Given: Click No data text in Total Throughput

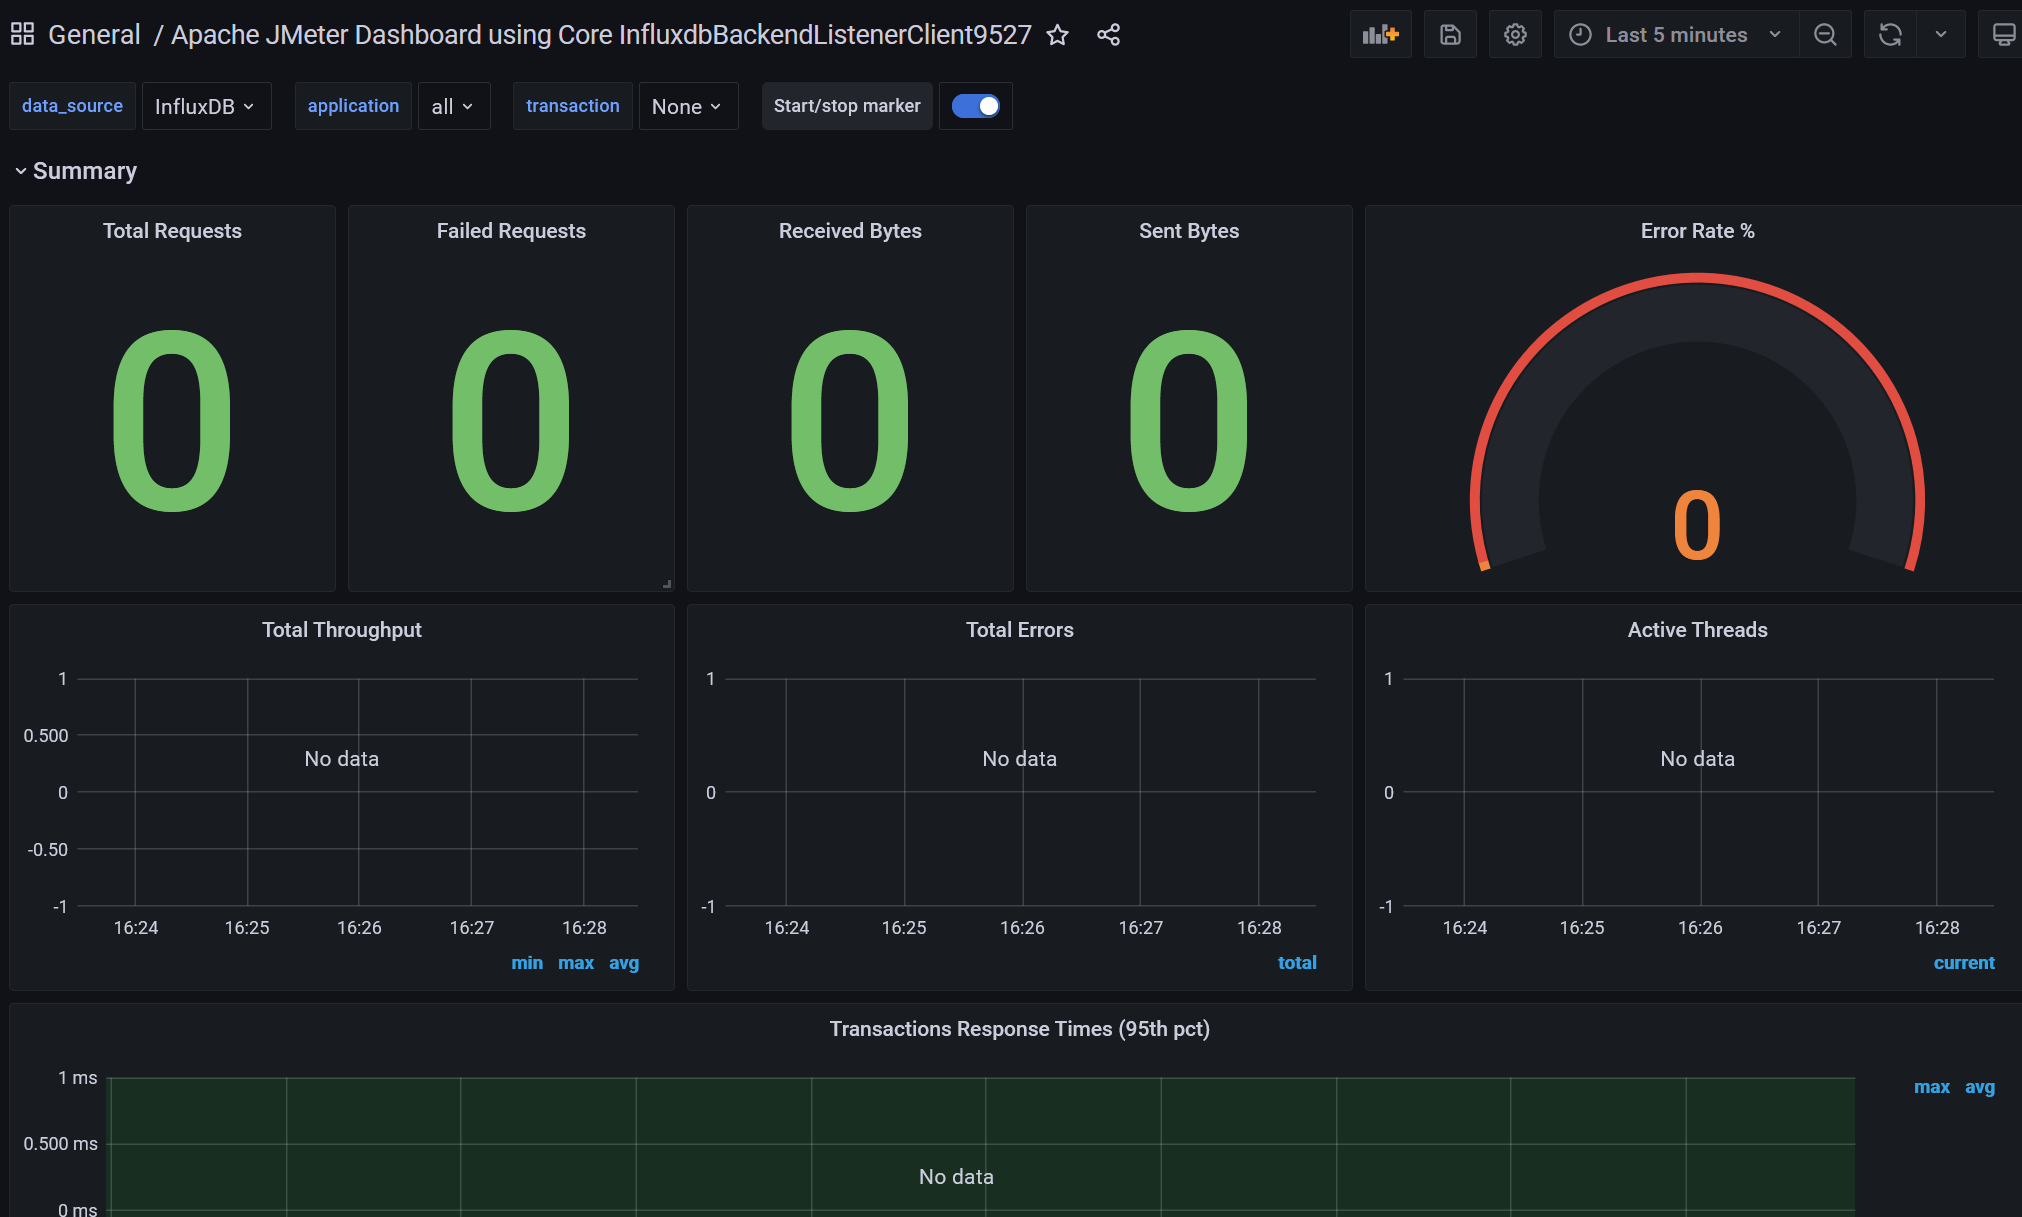Looking at the screenshot, I should pos(342,759).
